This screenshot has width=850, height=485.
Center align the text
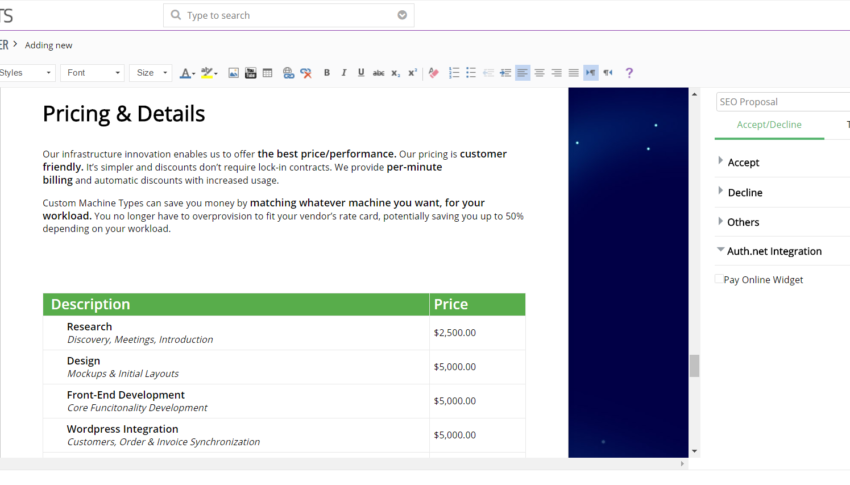tap(539, 73)
